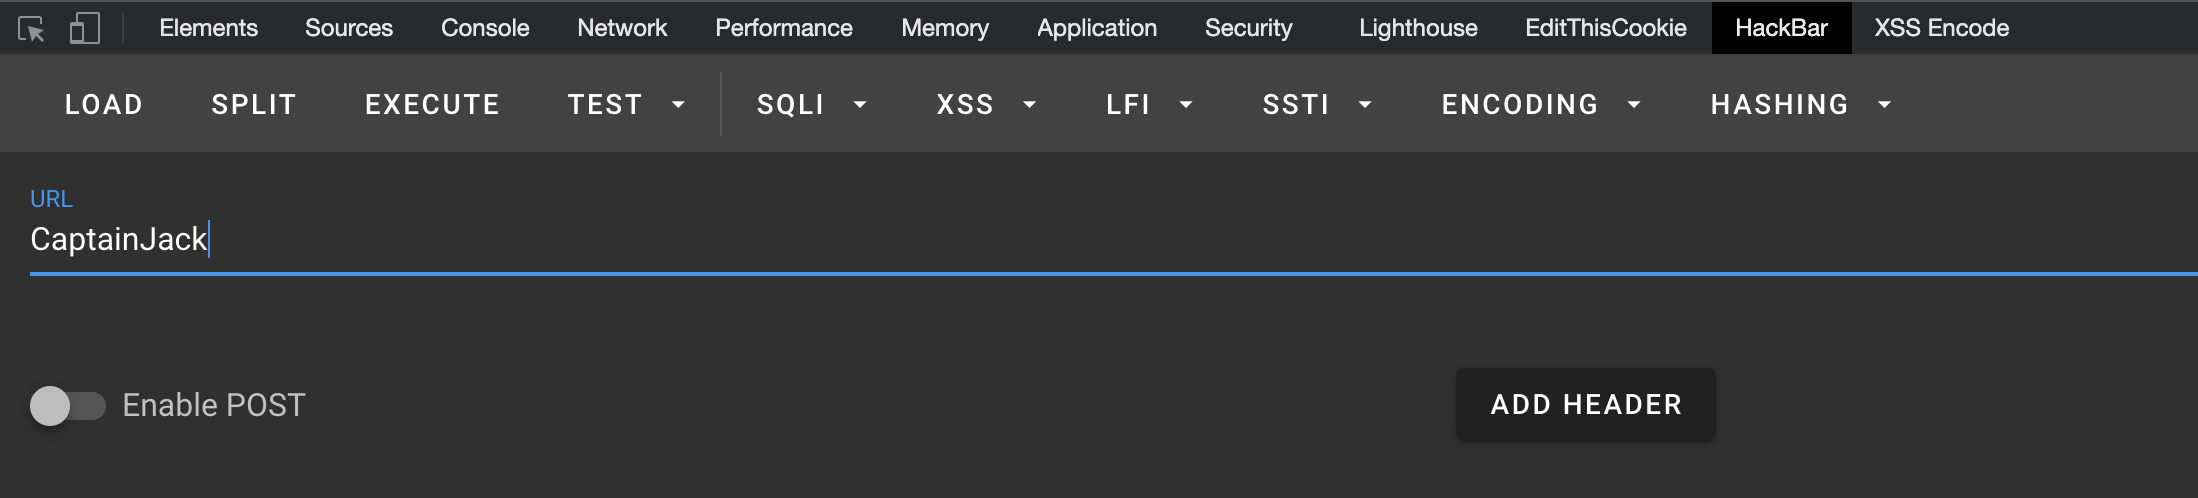The width and height of the screenshot is (2198, 498).
Task: Click the SPLIT button
Action: coord(254,105)
